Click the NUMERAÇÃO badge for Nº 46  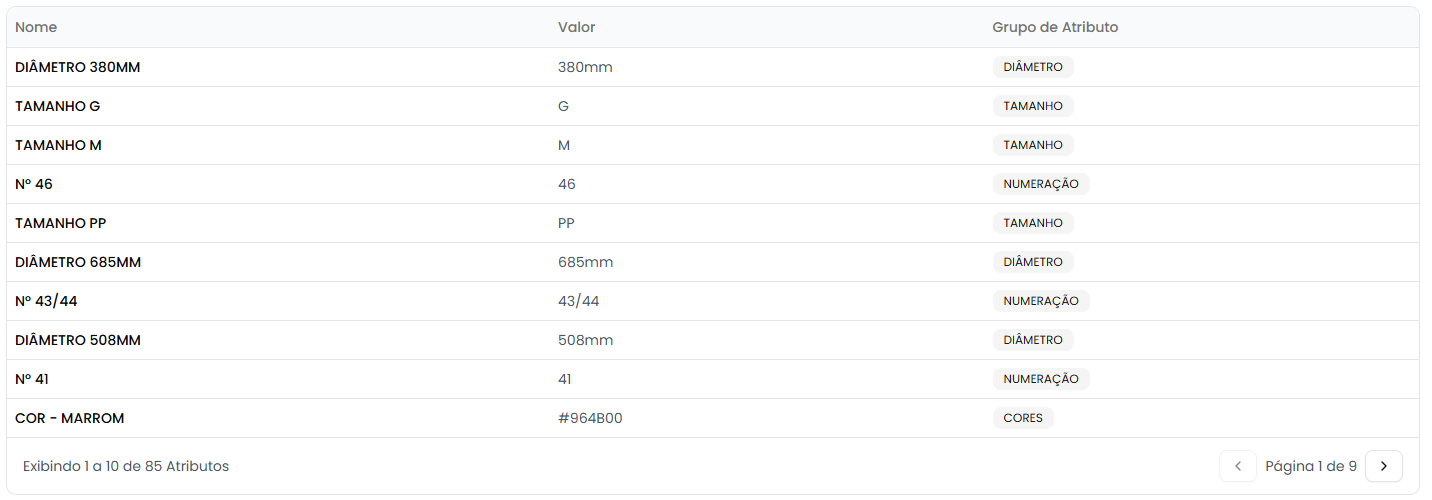pyautogui.click(x=1040, y=184)
